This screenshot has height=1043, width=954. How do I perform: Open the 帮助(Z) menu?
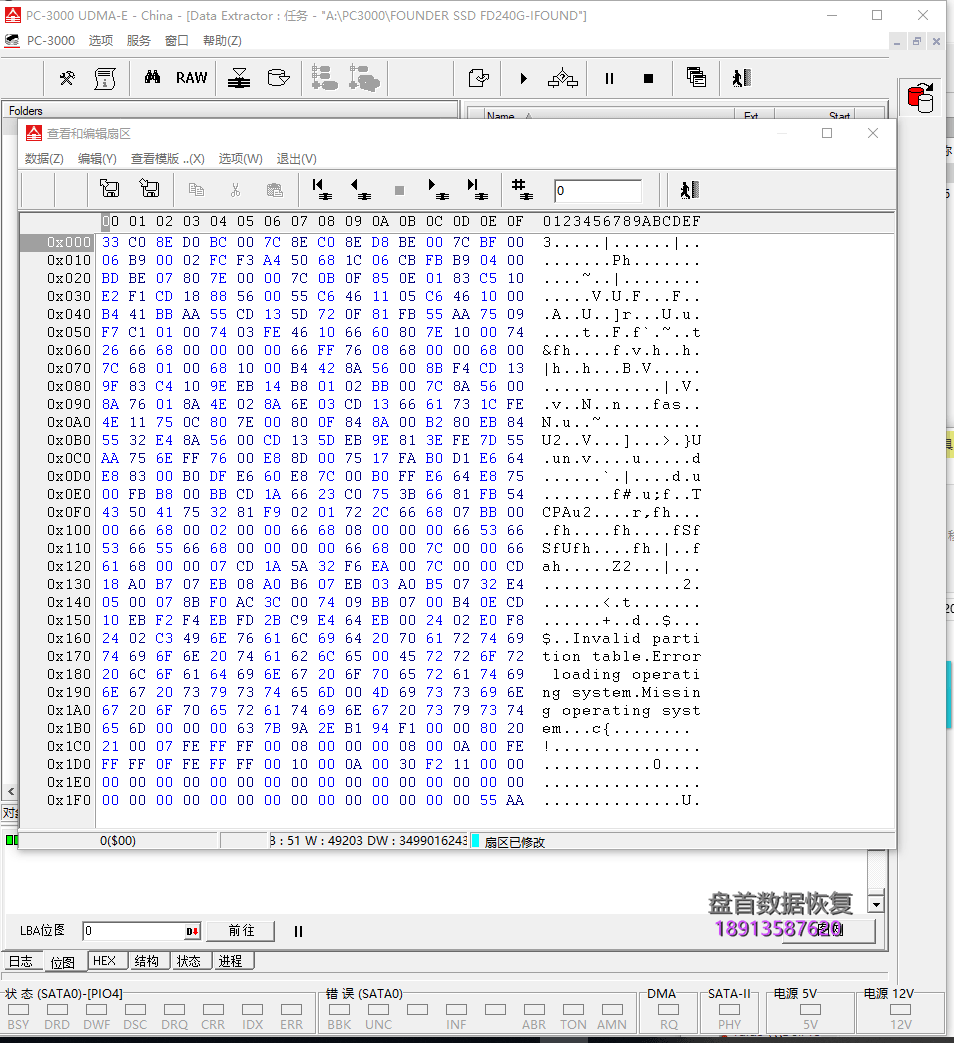[222, 41]
